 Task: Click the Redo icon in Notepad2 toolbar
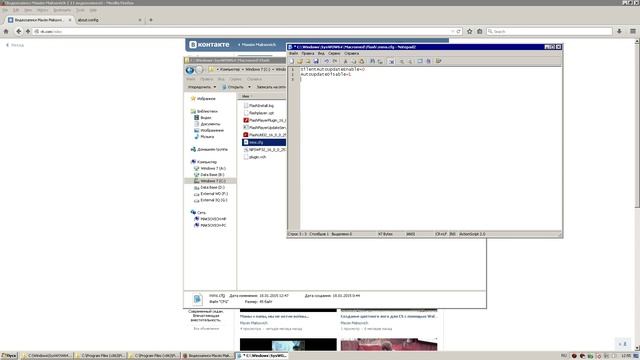pos(335,61)
